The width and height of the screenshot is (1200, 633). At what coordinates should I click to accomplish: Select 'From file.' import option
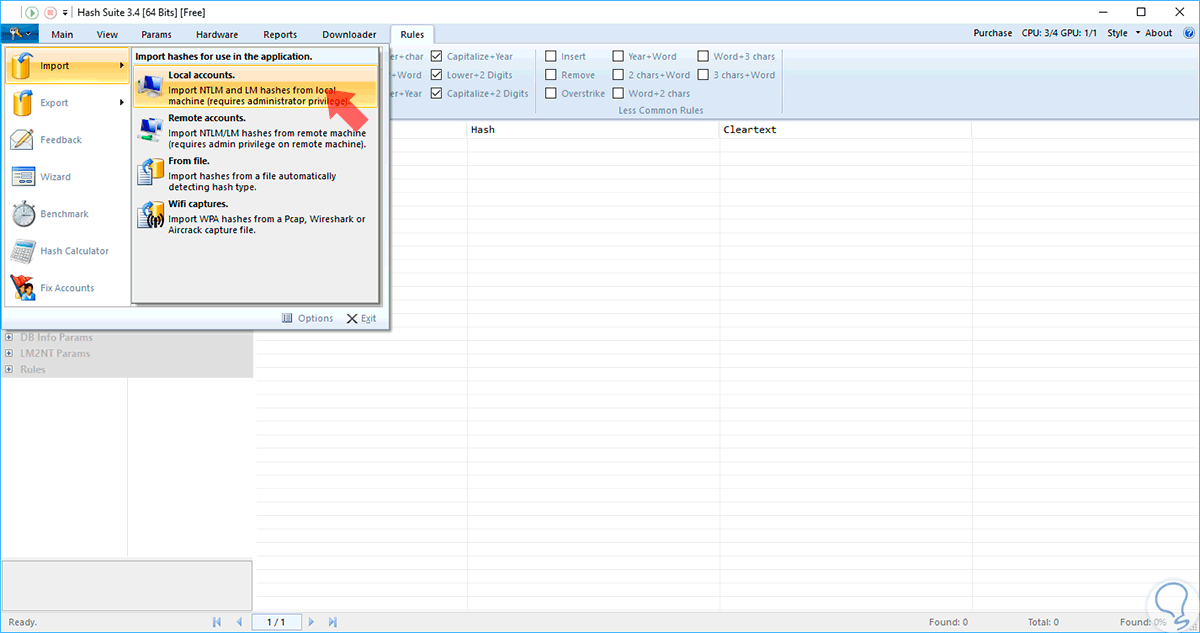256,174
